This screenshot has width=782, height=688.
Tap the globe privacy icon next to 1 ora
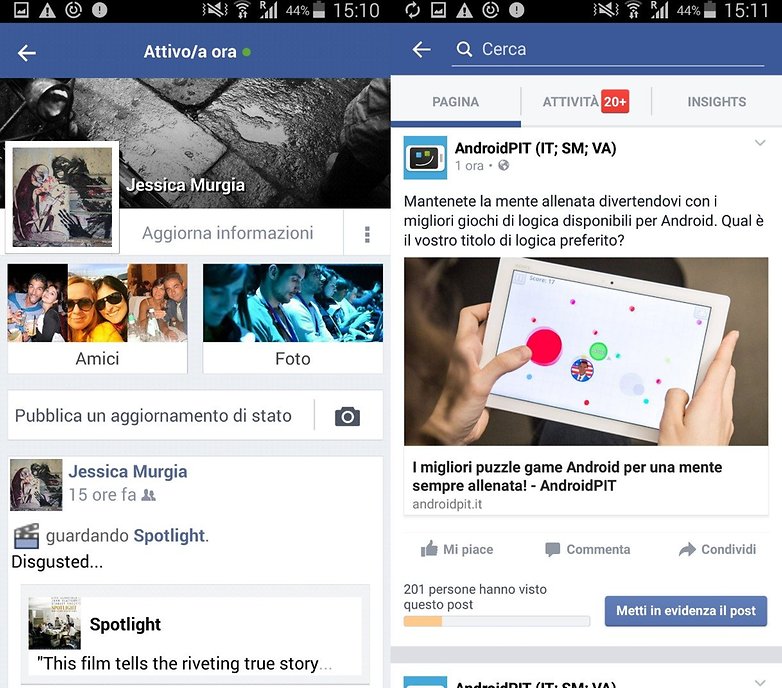click(x=504, y=165)
